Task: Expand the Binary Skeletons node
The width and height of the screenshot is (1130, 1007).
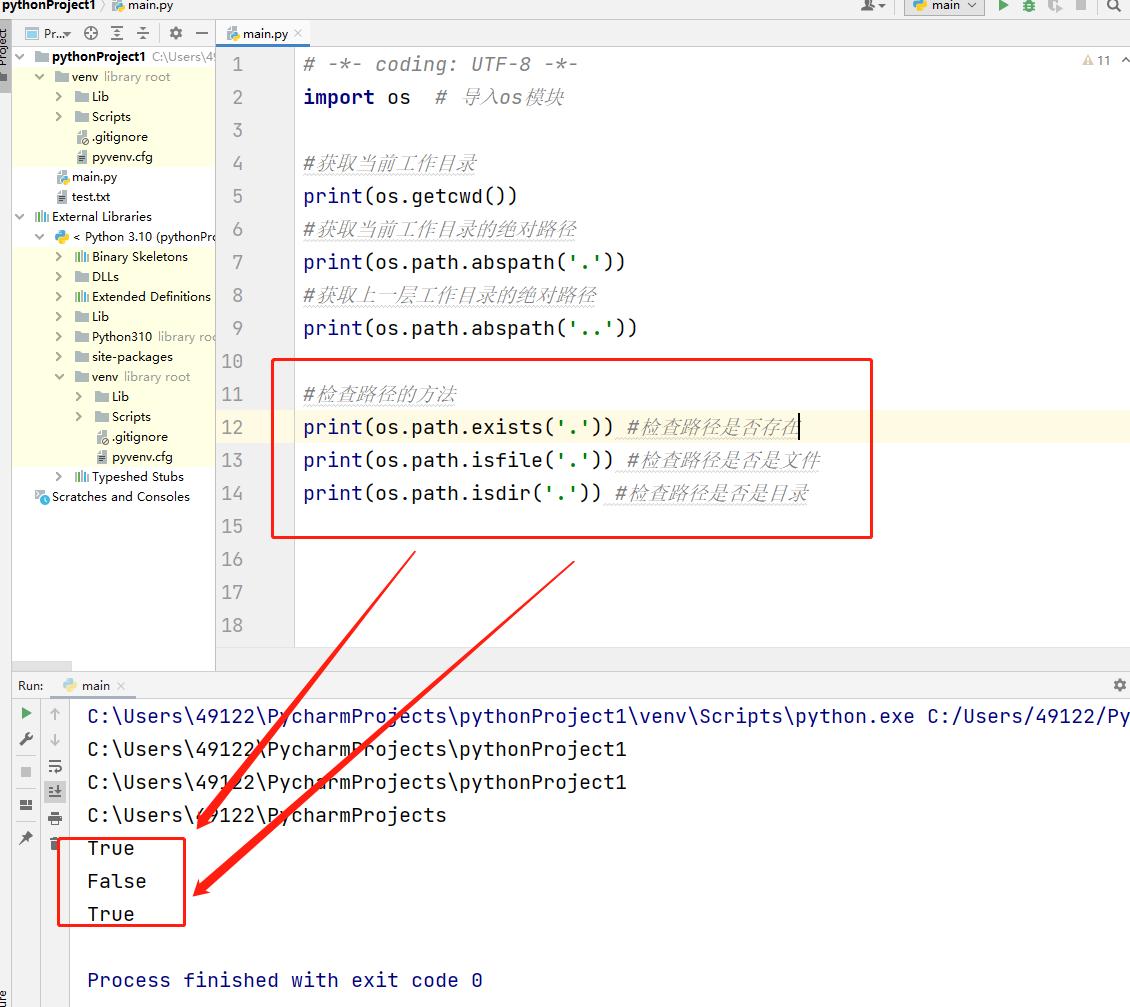Action: (59, 257)
